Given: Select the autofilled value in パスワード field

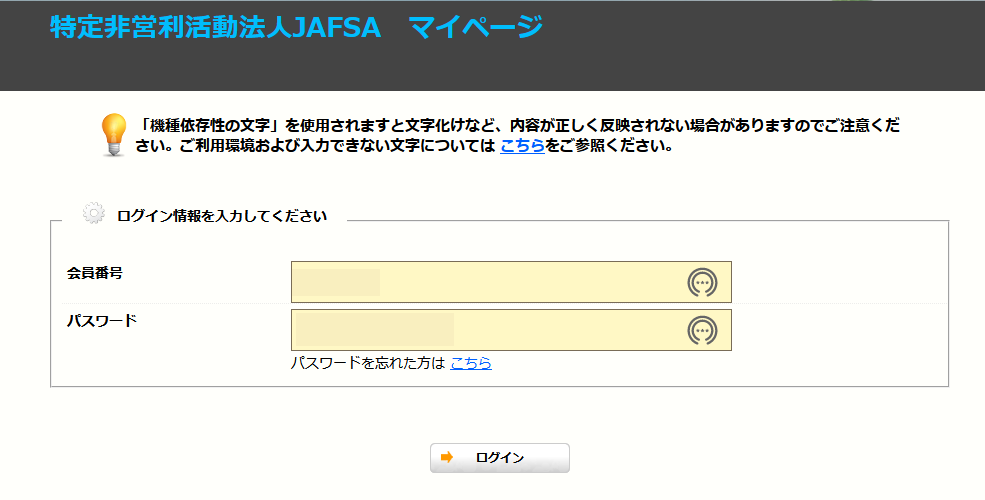Looking at the screenshot, I should coord(375,330).
